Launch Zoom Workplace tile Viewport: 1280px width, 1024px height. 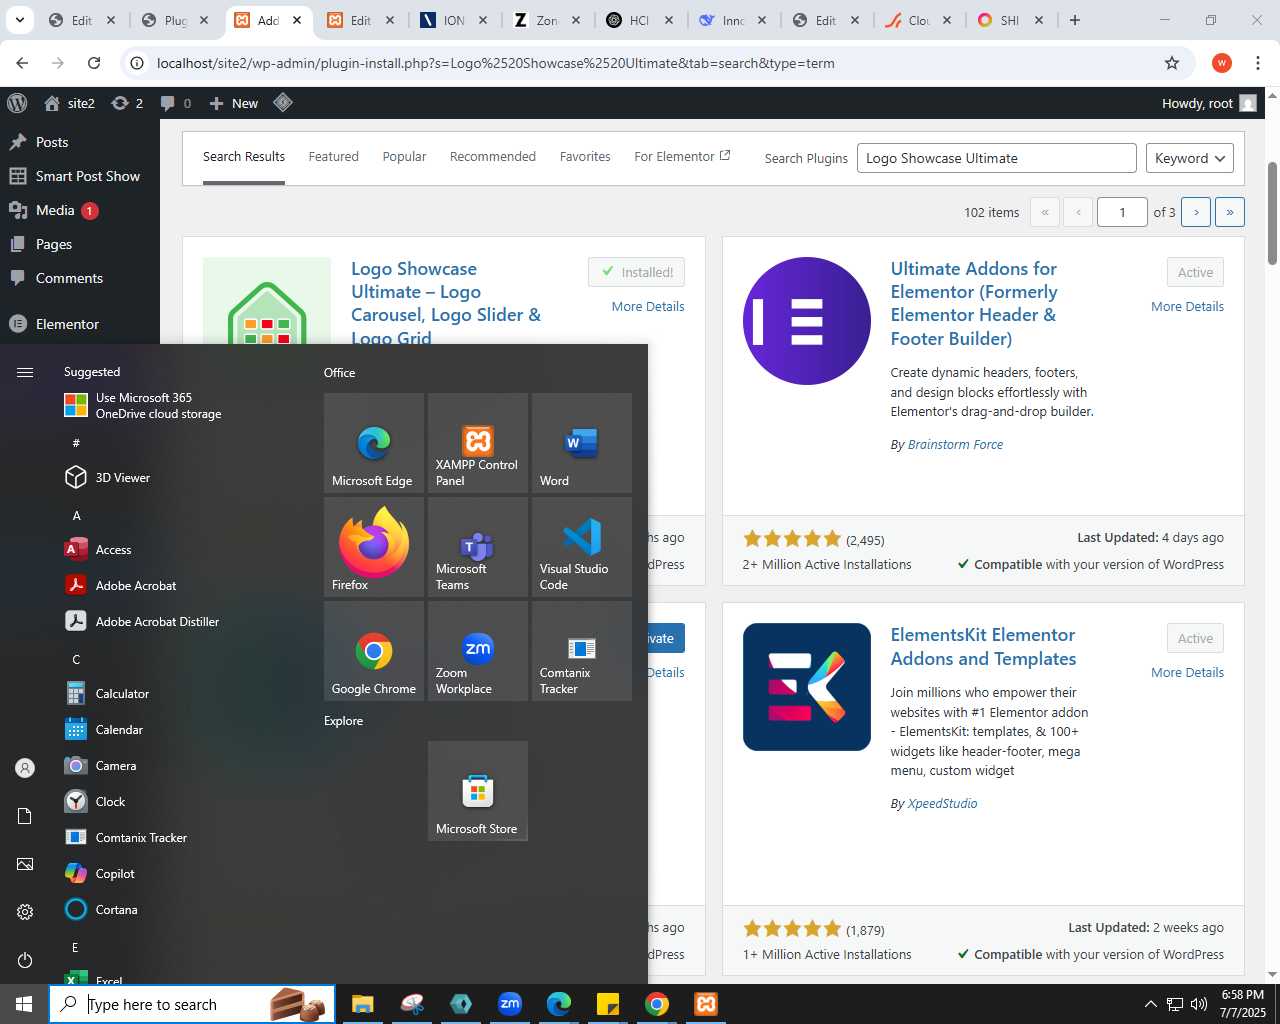[x=478, y=651]
